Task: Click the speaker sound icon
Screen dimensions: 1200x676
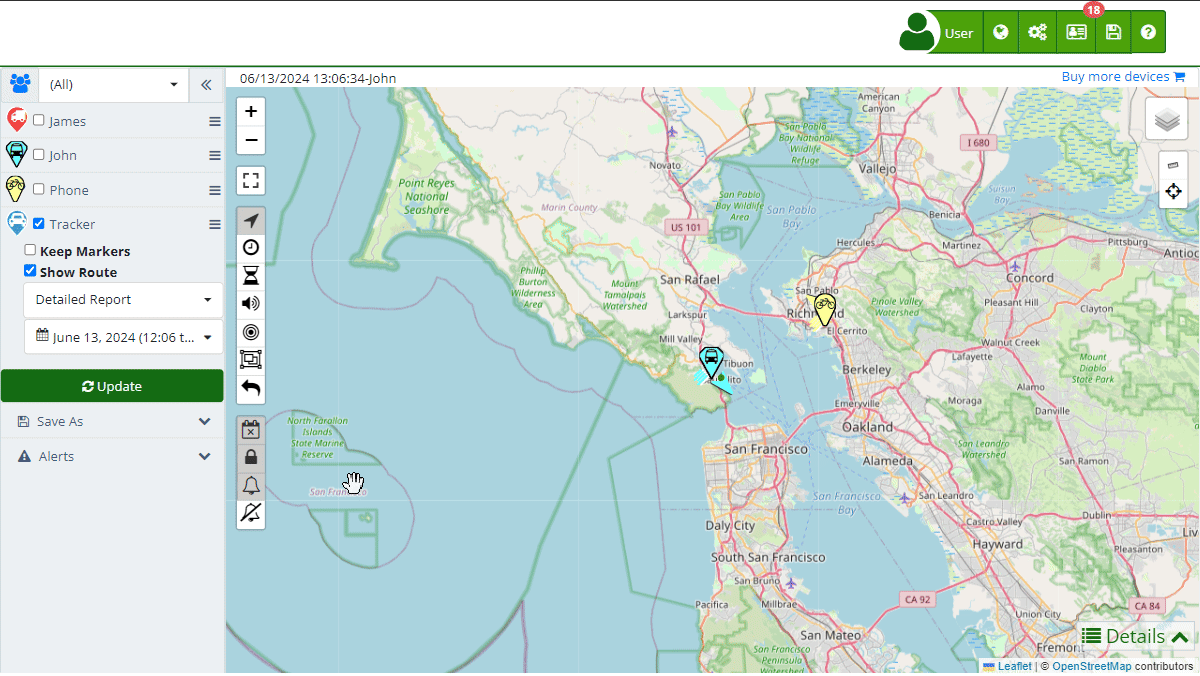Action: click(x=251, y=304)
